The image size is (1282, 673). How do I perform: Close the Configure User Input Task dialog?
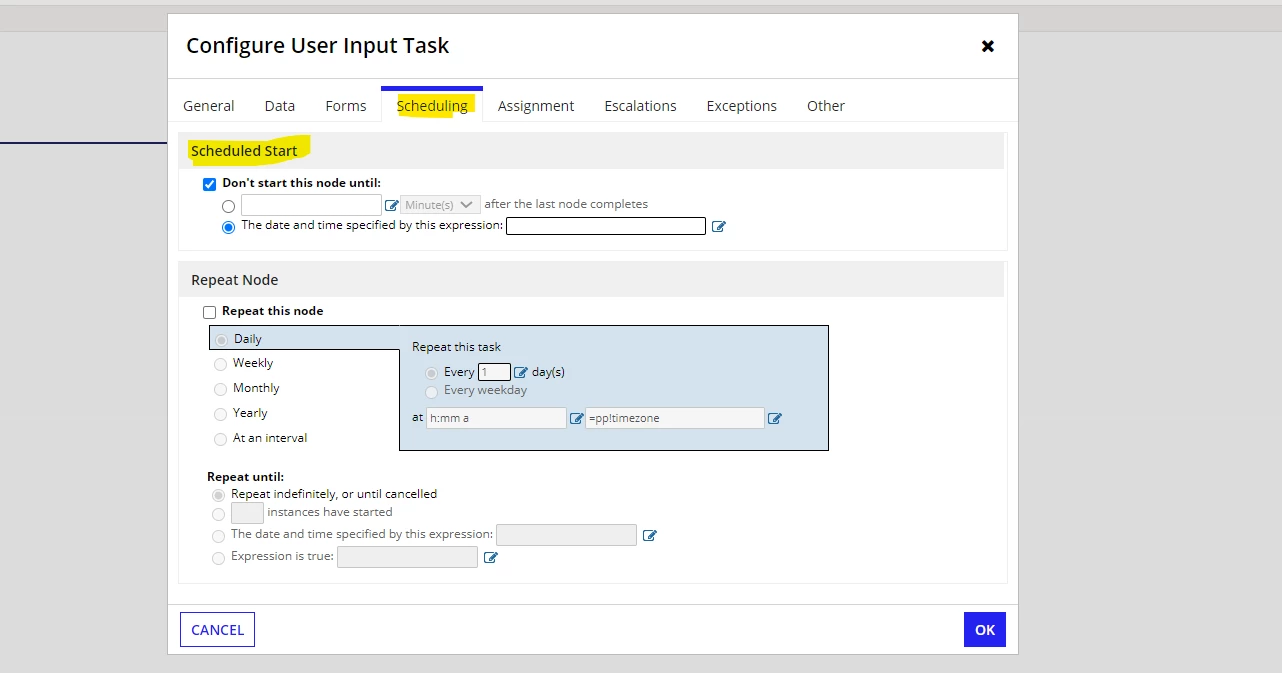pos(987,46)
